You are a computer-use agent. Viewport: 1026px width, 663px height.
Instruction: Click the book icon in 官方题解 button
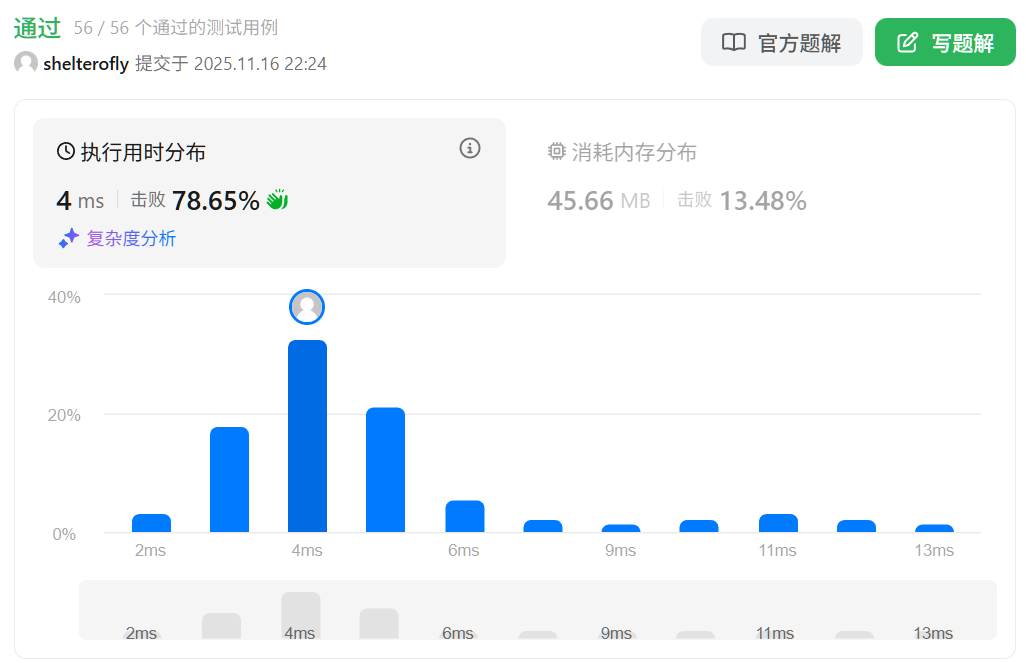point(734,43)
